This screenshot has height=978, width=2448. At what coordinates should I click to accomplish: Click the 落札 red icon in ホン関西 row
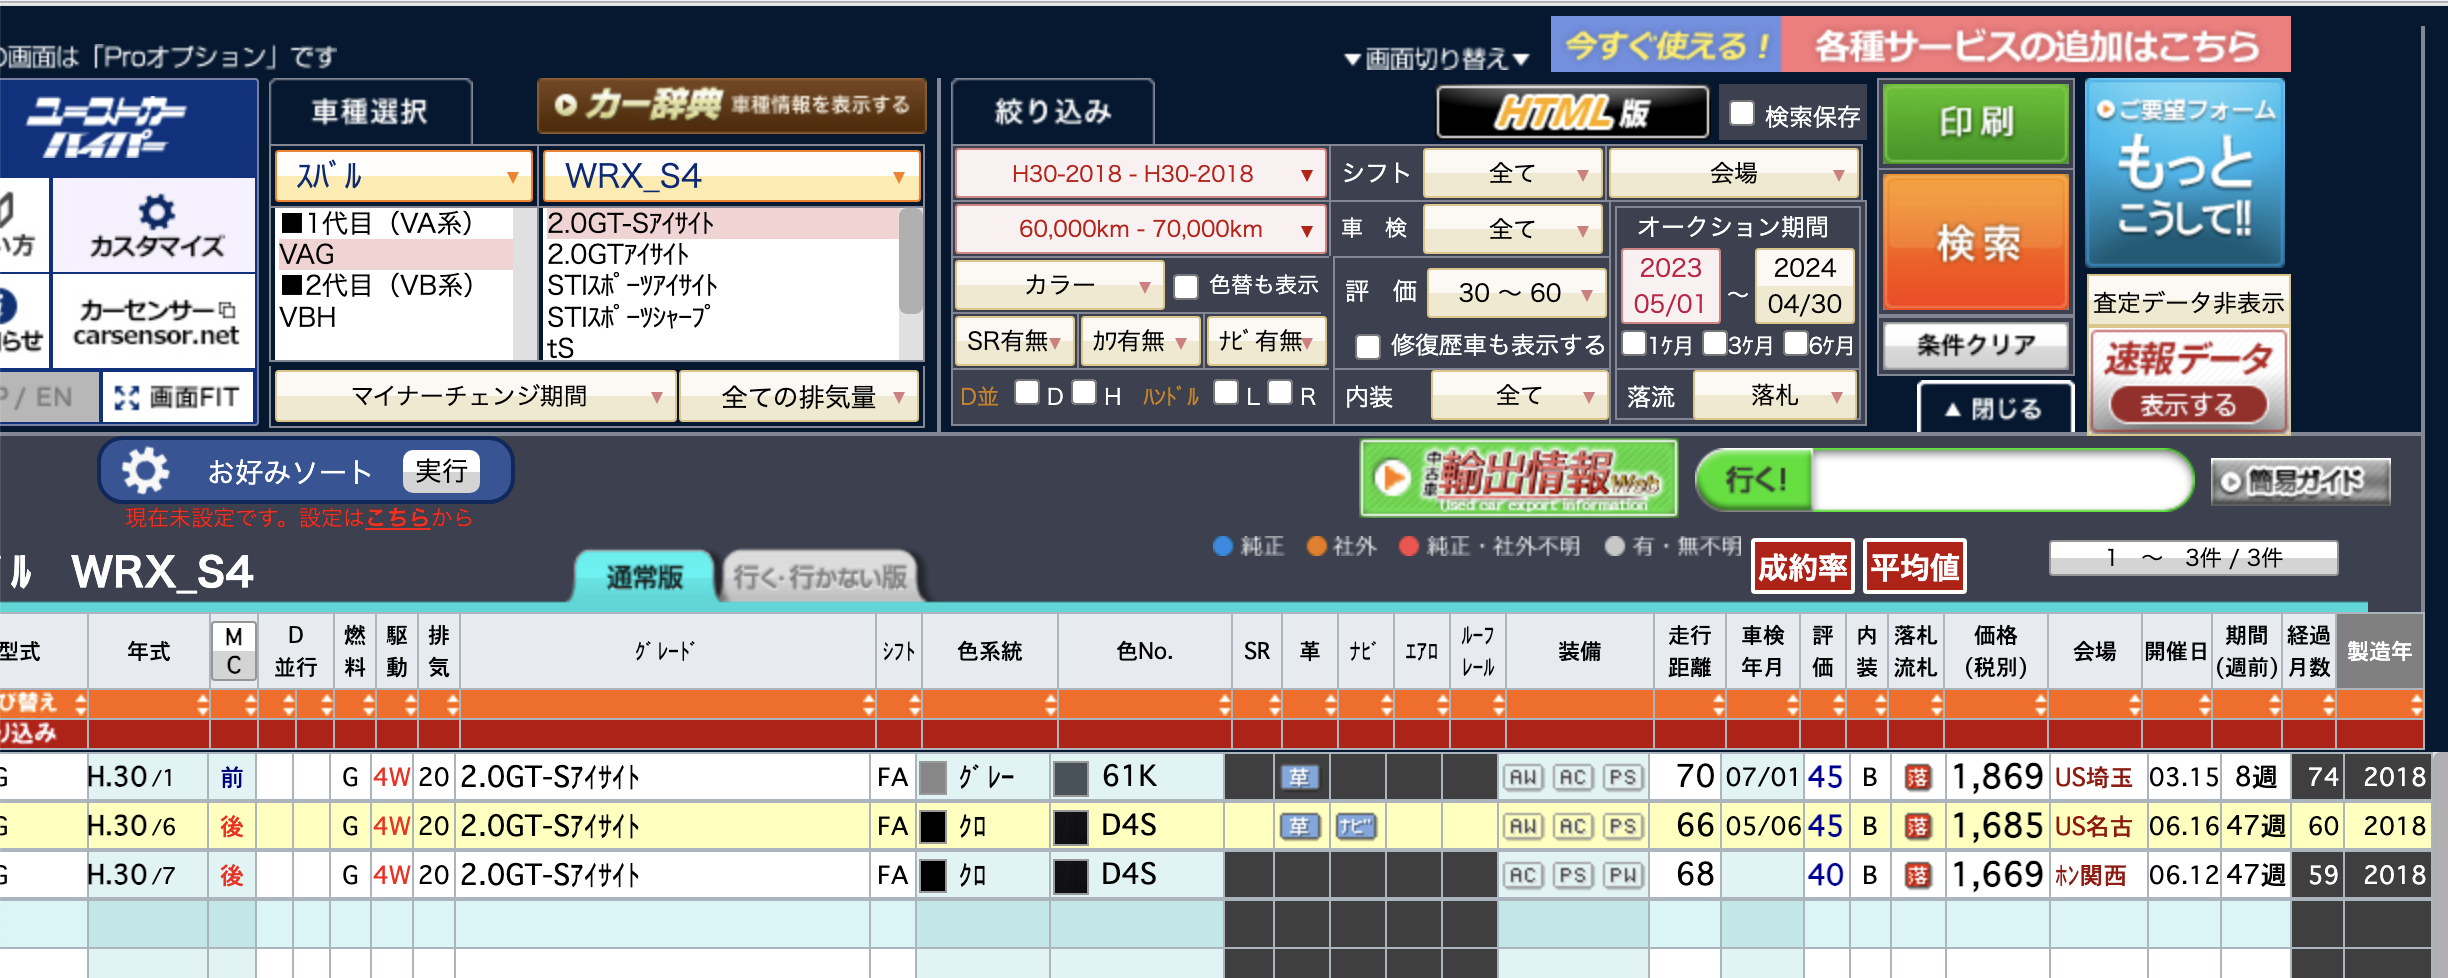pyautogui.click(x=1917, y=875)
